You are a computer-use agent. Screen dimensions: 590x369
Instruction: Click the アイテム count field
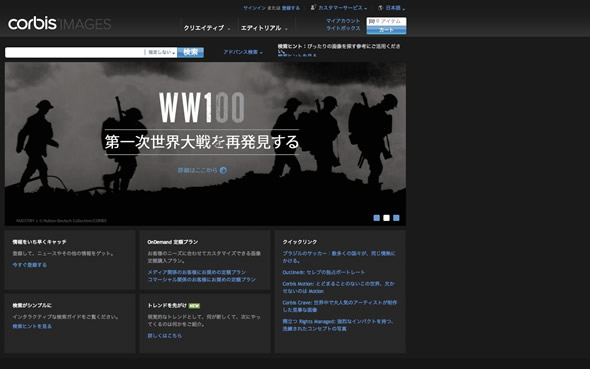tap(386, 22)
